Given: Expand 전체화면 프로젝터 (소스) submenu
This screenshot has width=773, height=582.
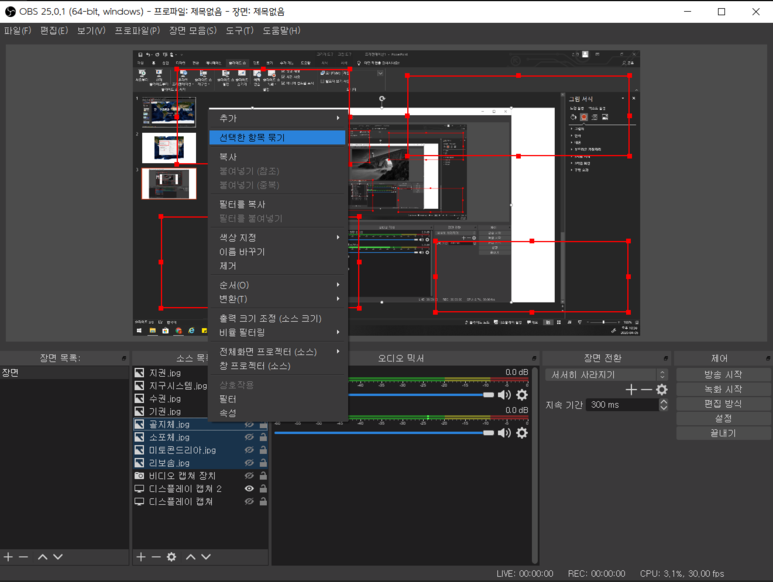Looking at the screenshot, I should click(x=279, y=352).
